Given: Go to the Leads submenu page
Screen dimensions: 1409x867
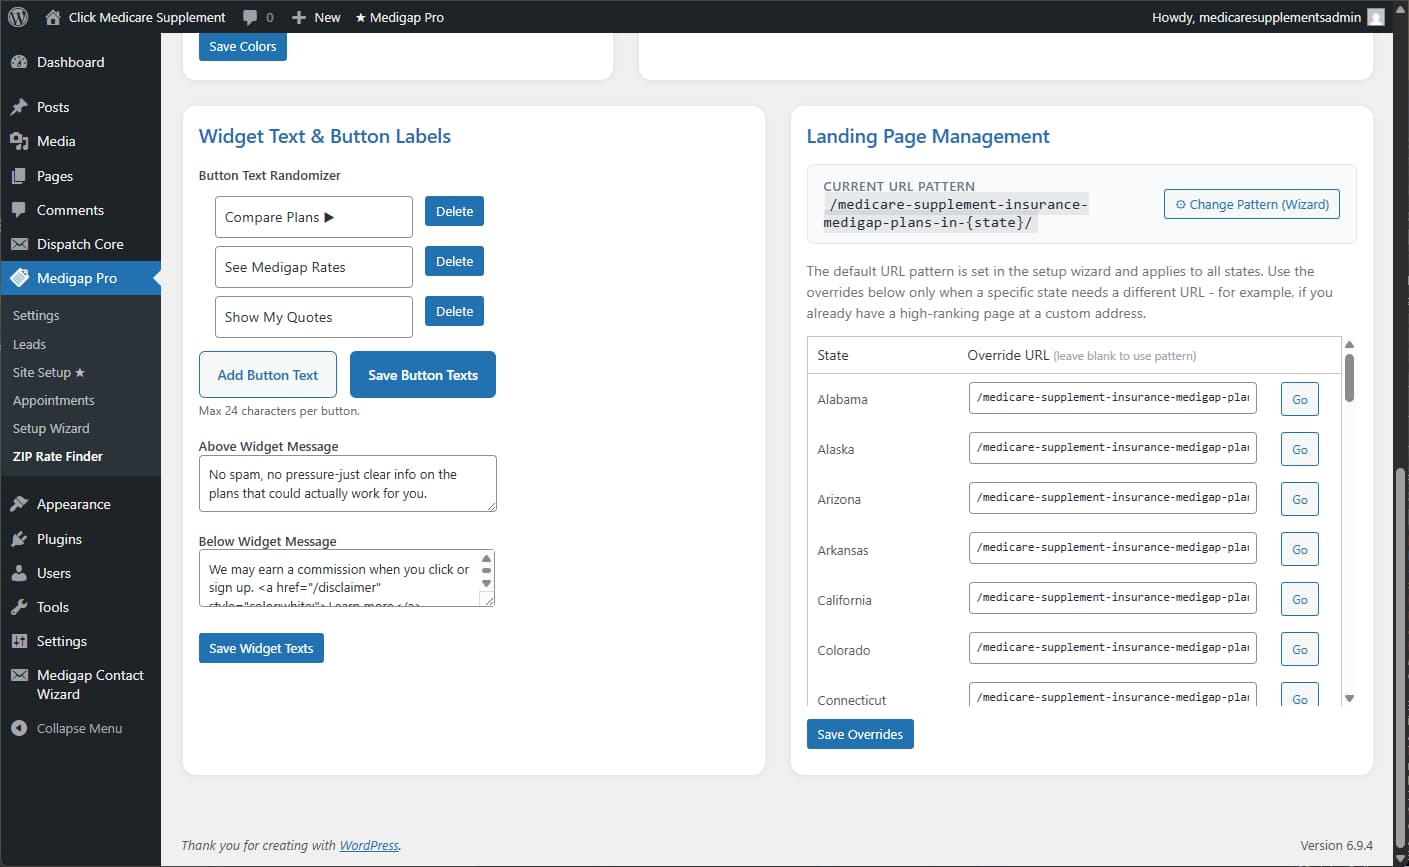Looking at the screenshot, I should pos(29,344).
